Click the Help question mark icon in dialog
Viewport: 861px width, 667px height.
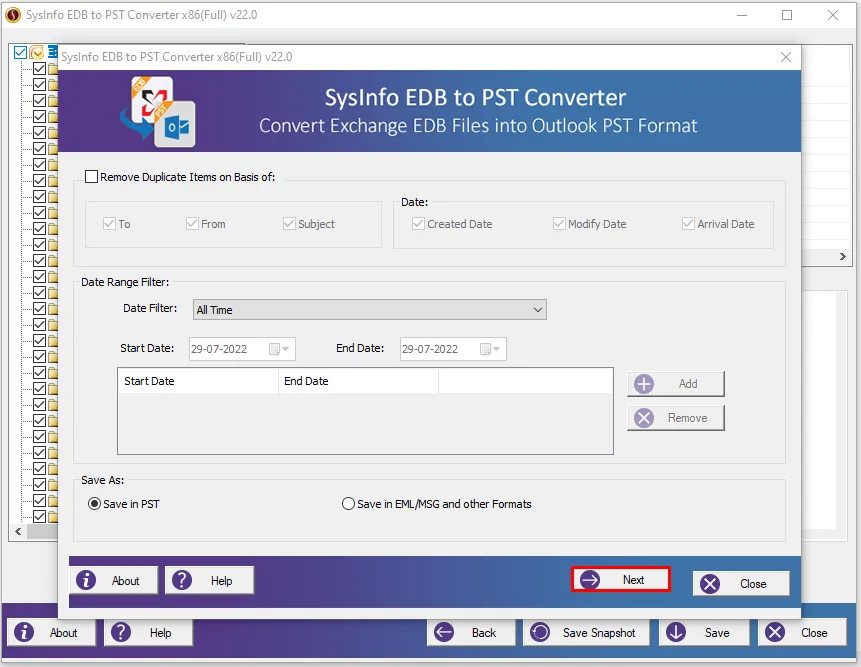[x=183, y=581]
